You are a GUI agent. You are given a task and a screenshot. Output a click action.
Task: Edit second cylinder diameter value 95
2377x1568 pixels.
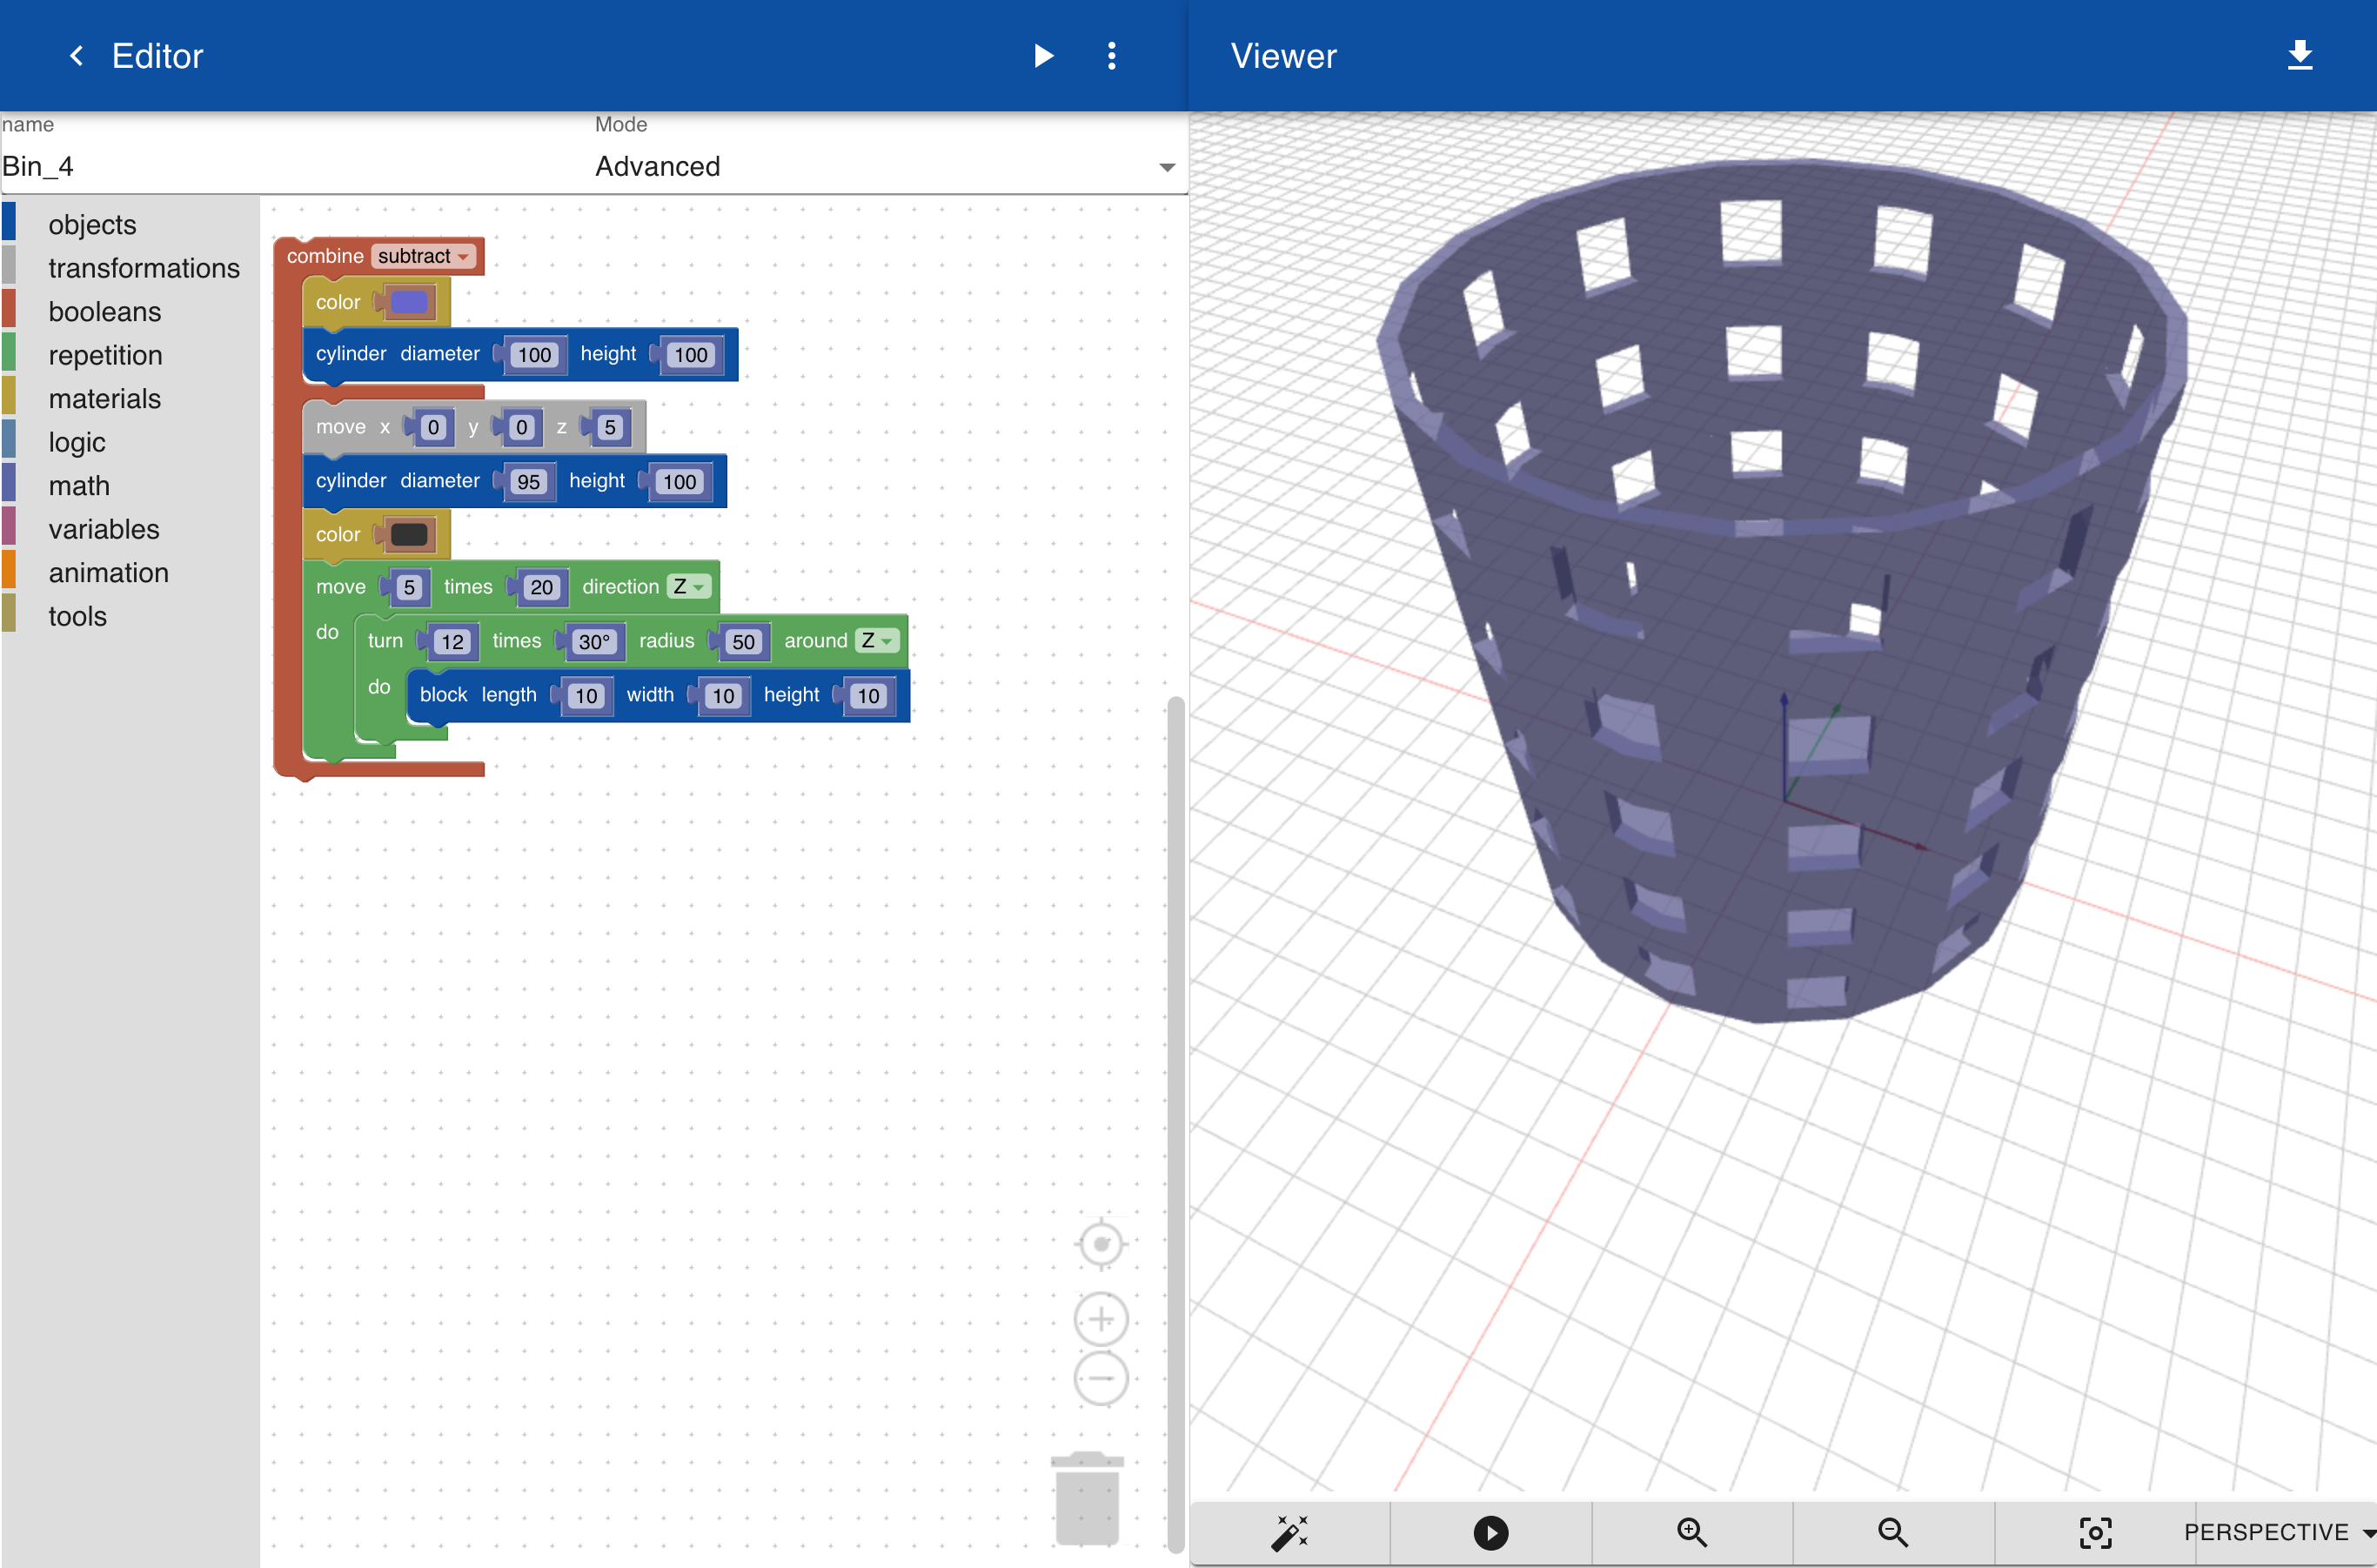(528, 482)
